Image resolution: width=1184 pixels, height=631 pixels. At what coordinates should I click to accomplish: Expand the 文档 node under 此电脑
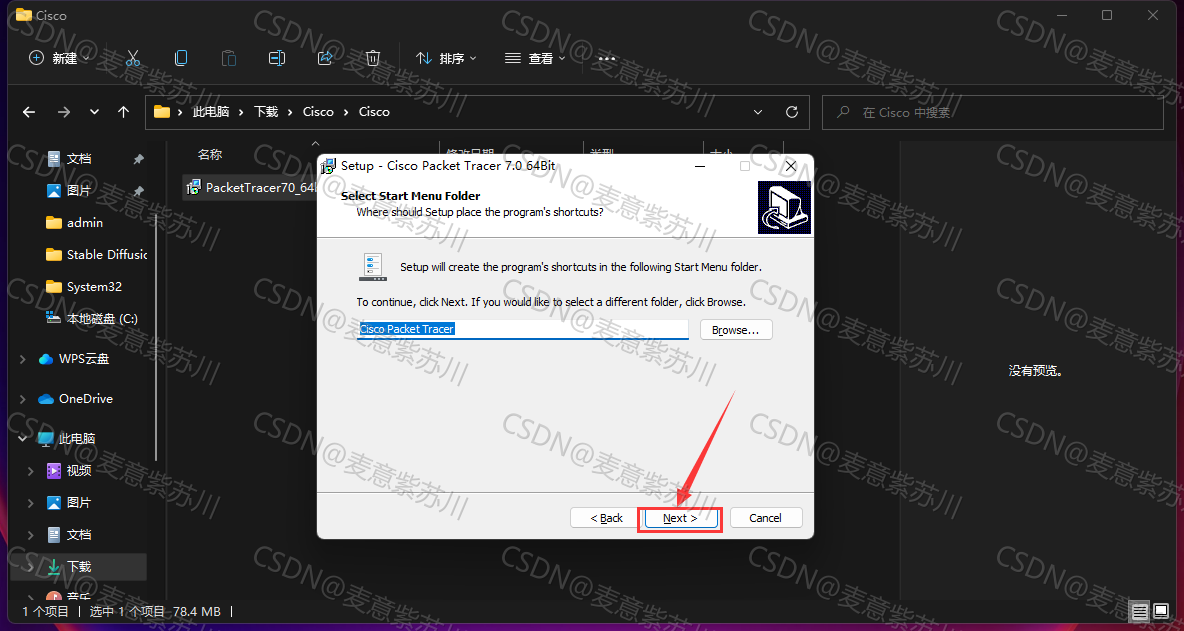coord(31,535)
